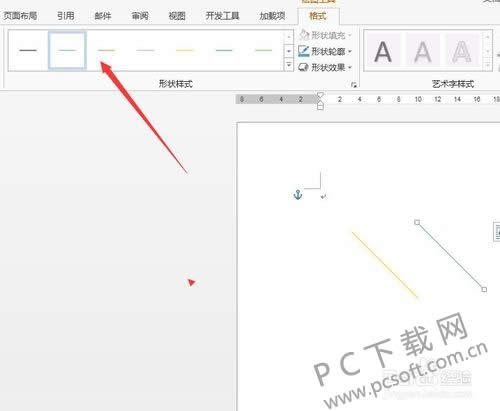Switch to the 审阅 tab
The height and width of the screenshot is (411, 500).
140,15
